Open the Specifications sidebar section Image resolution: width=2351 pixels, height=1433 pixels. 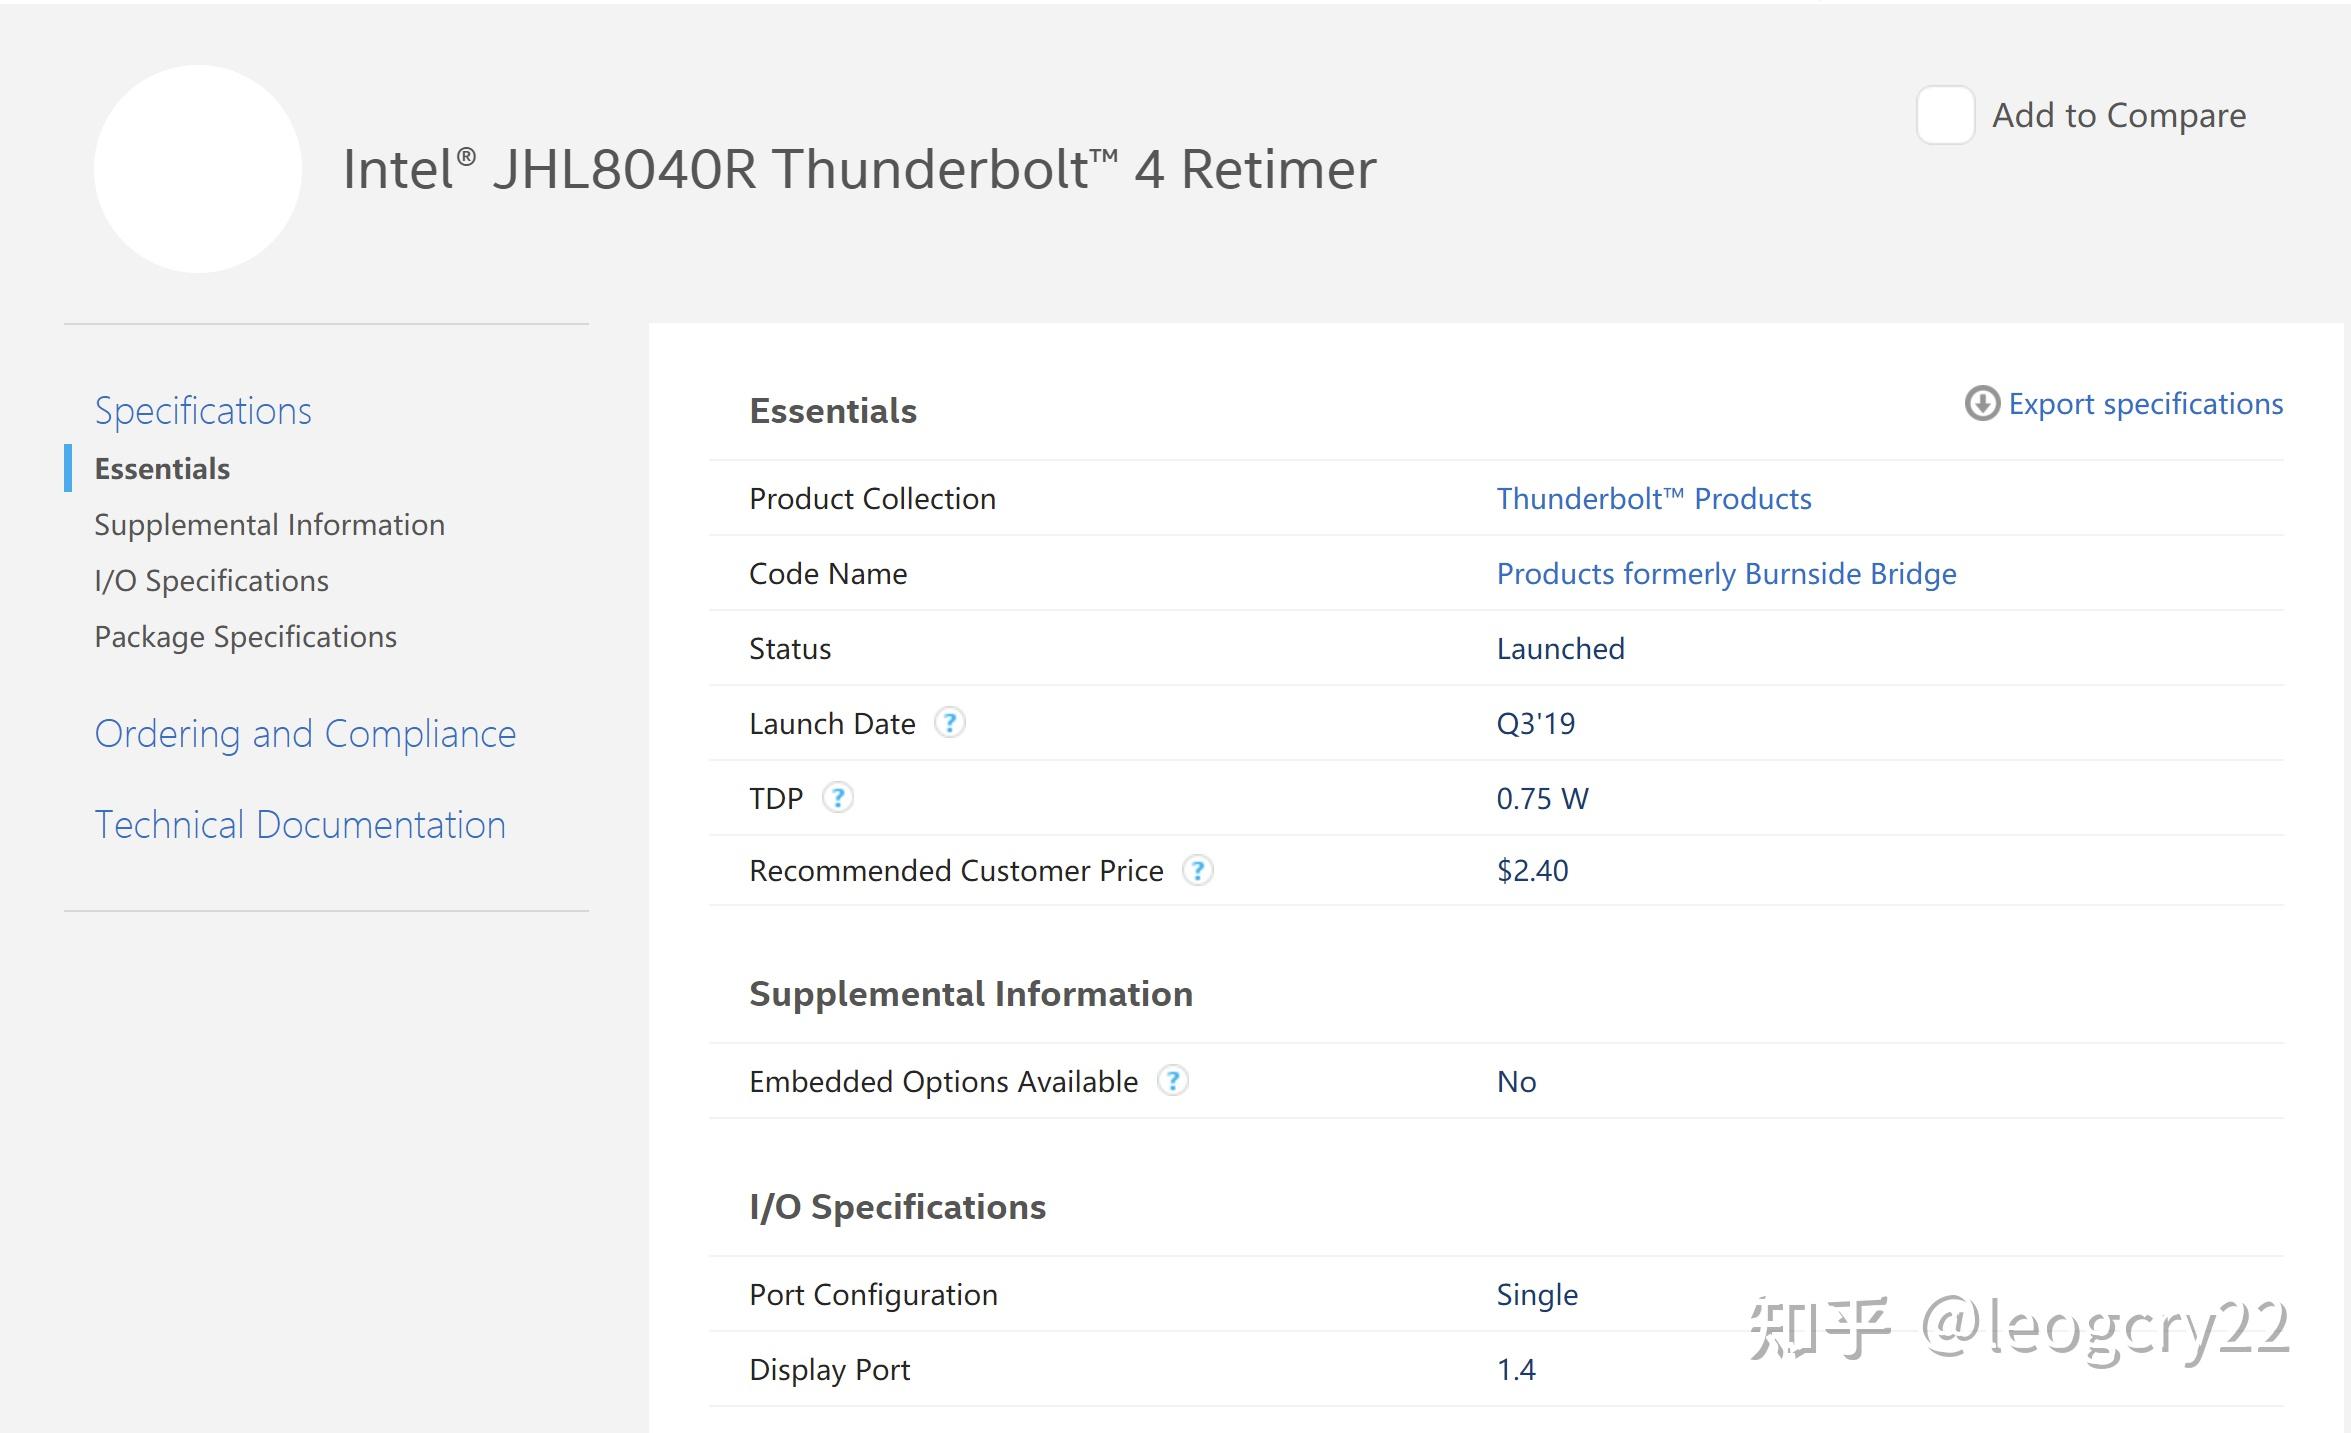pos(203,410)
